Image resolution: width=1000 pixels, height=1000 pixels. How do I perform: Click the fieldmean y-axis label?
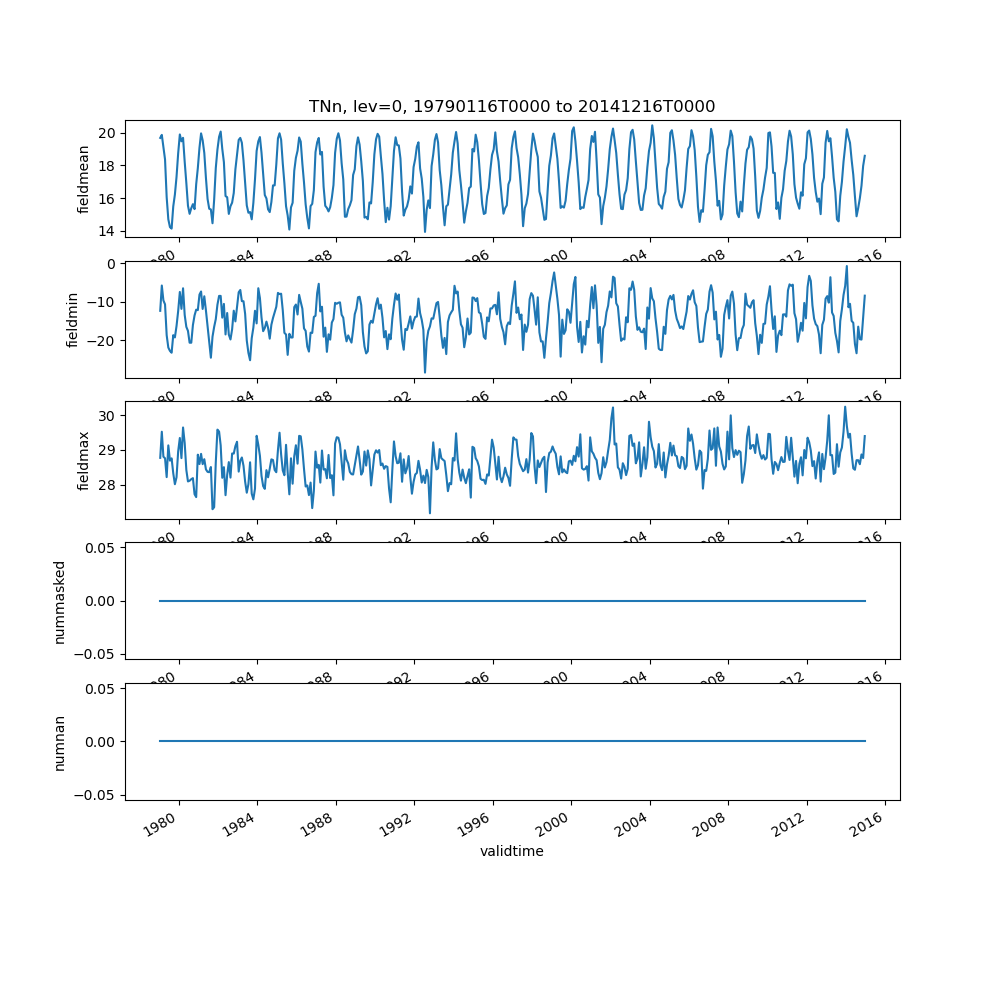(x=84, y=179)
